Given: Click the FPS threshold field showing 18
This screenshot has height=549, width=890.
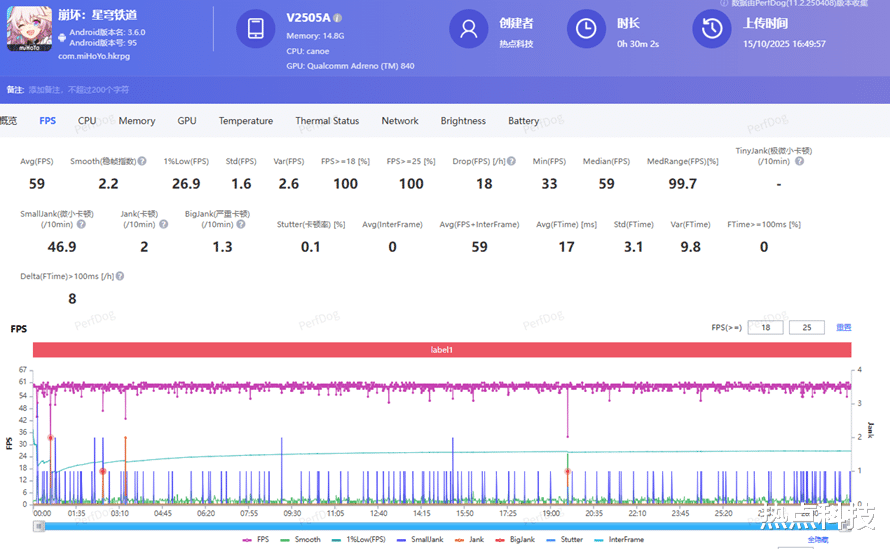Looking at the screenshot, I should [x=765, y=327].
